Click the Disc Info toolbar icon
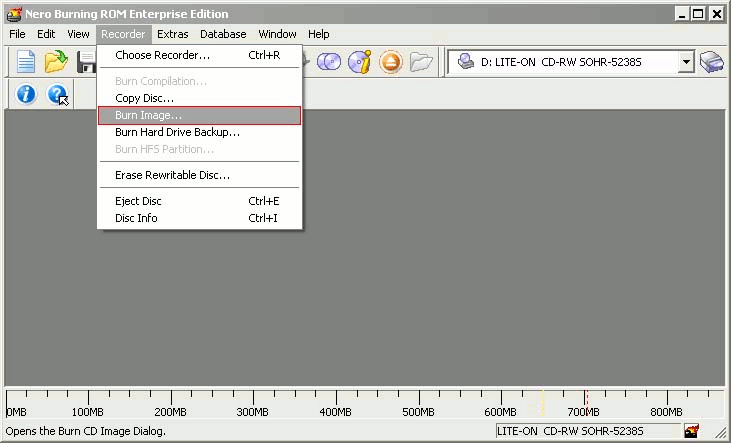 click(x=359, y=62)
